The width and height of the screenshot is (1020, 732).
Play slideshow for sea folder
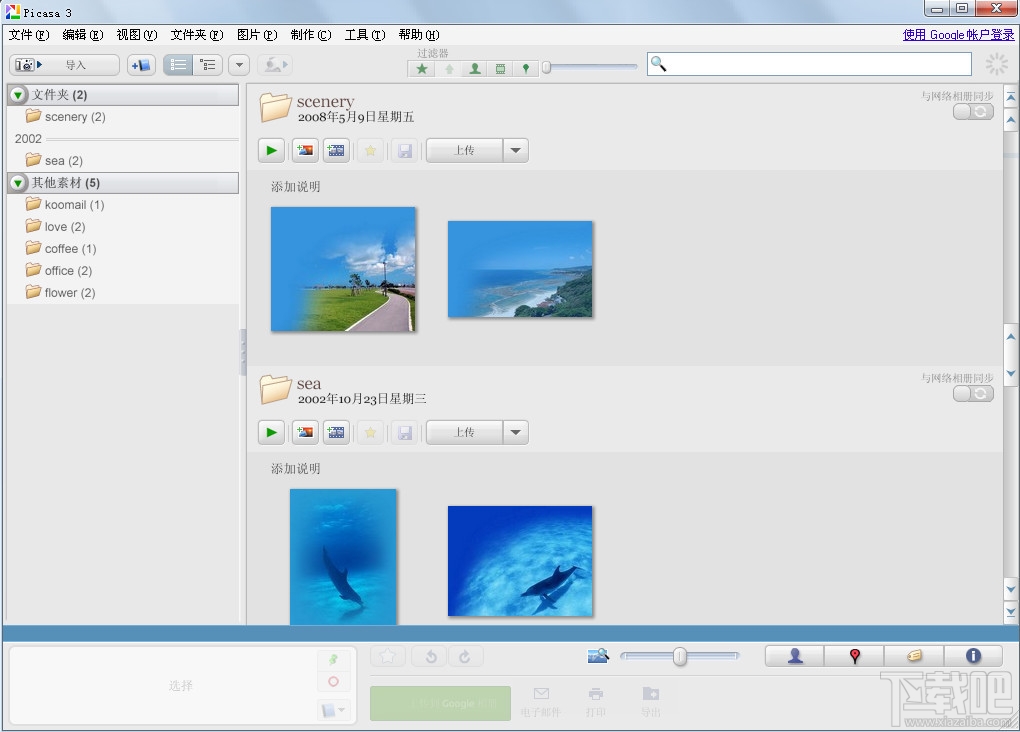point(271,432)
